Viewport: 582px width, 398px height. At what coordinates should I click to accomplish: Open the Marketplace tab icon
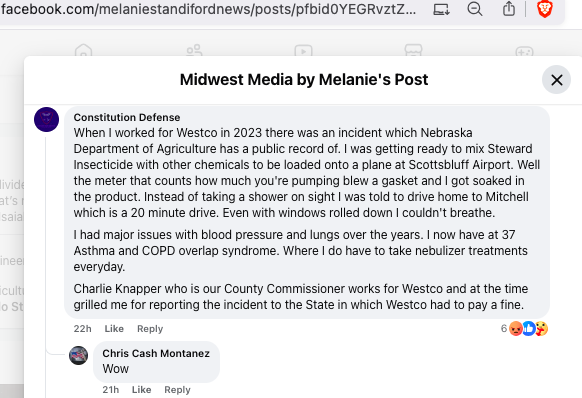coord(413,51)
